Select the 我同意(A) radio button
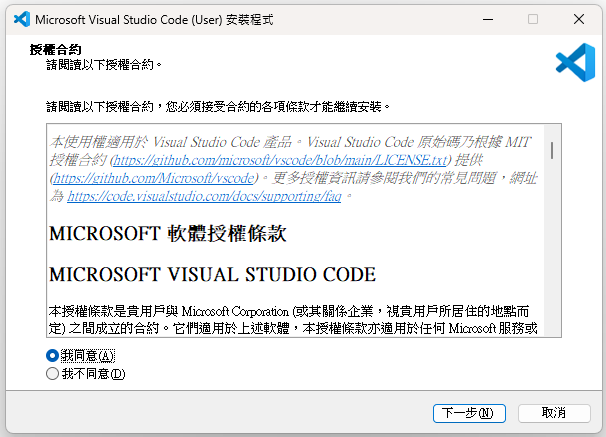The width and height of the screenshot is (606, 437). click(x=53, y=355)
